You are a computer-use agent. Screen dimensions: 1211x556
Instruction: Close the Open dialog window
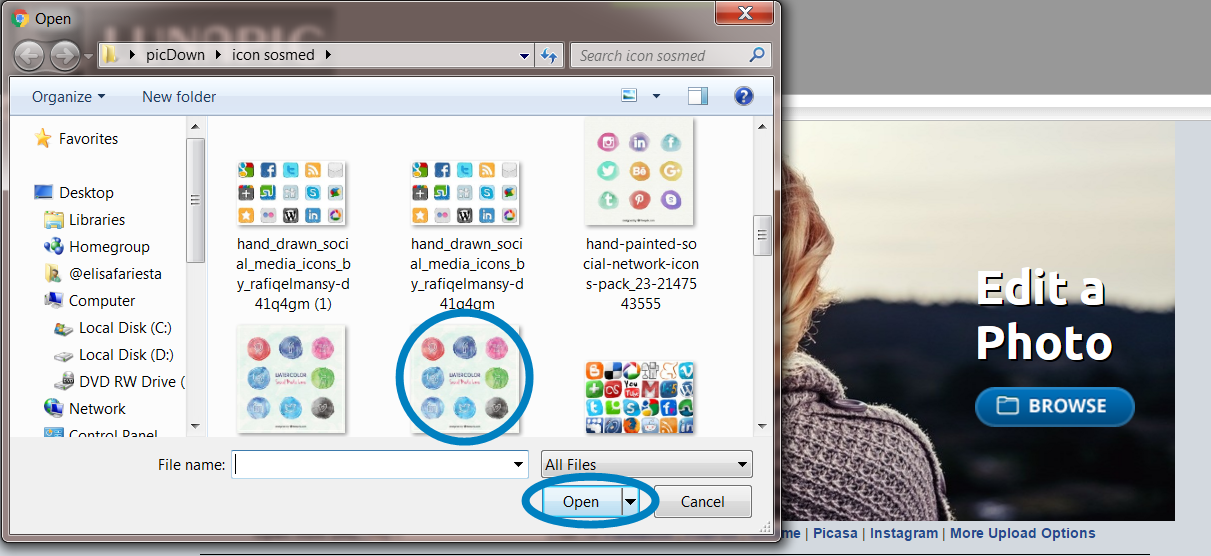click(x=746, y=13)
